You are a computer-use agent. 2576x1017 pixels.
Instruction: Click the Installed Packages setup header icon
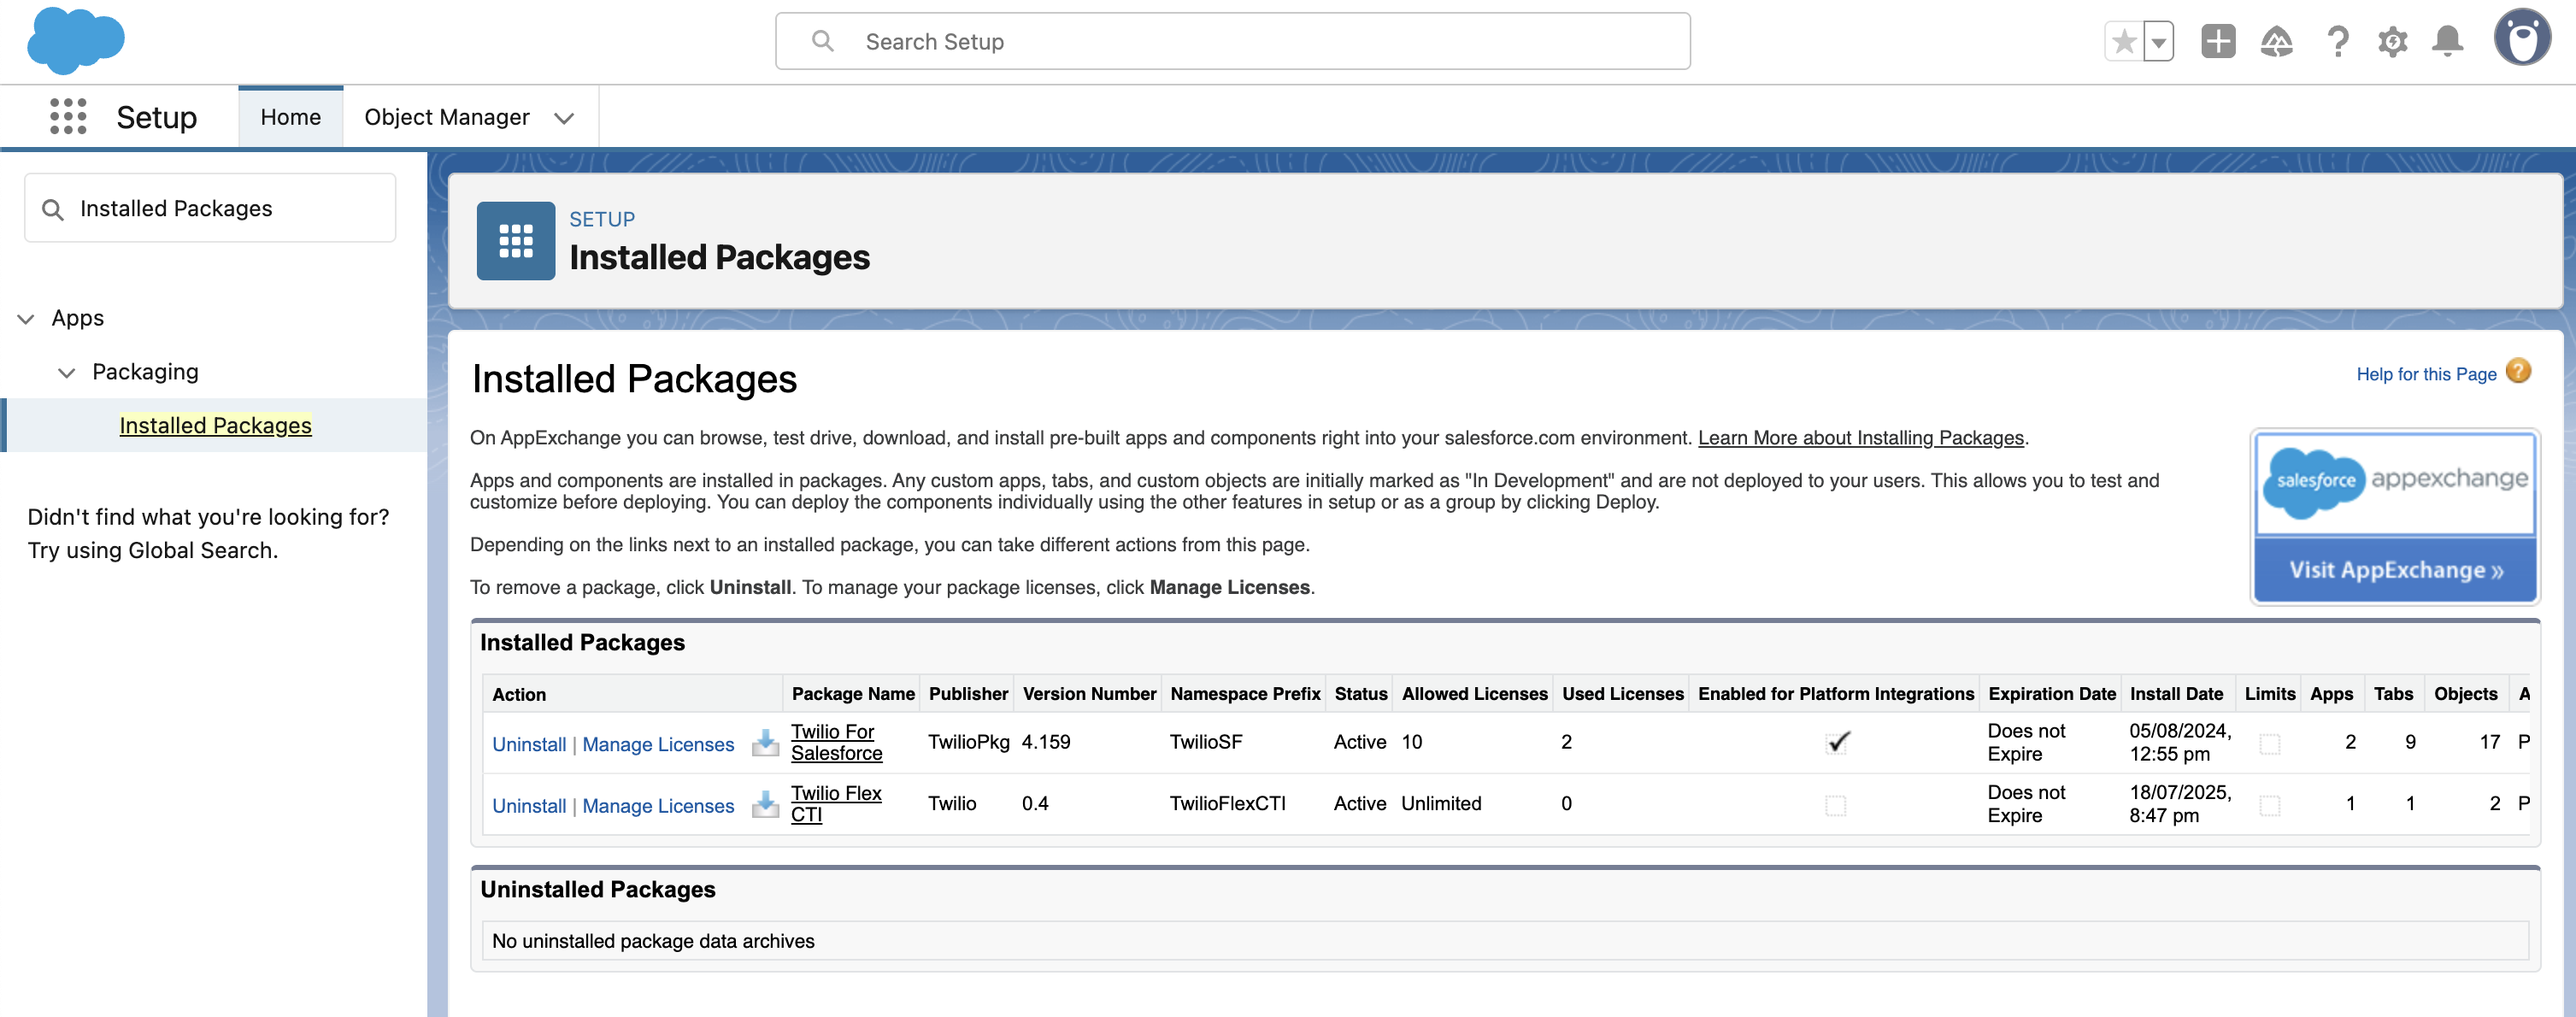tap(515, 241)
